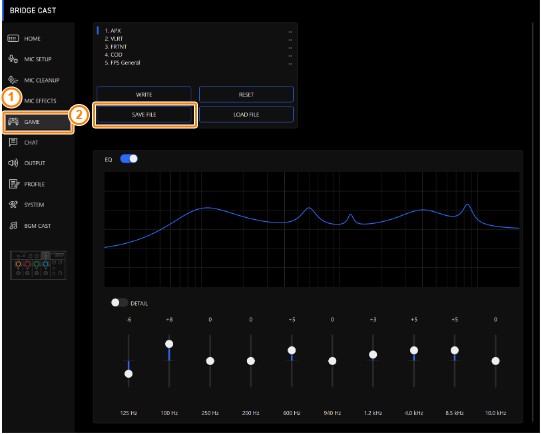Open options menu for FRTNT preset
541x434 pixels.
click(290, 48)
